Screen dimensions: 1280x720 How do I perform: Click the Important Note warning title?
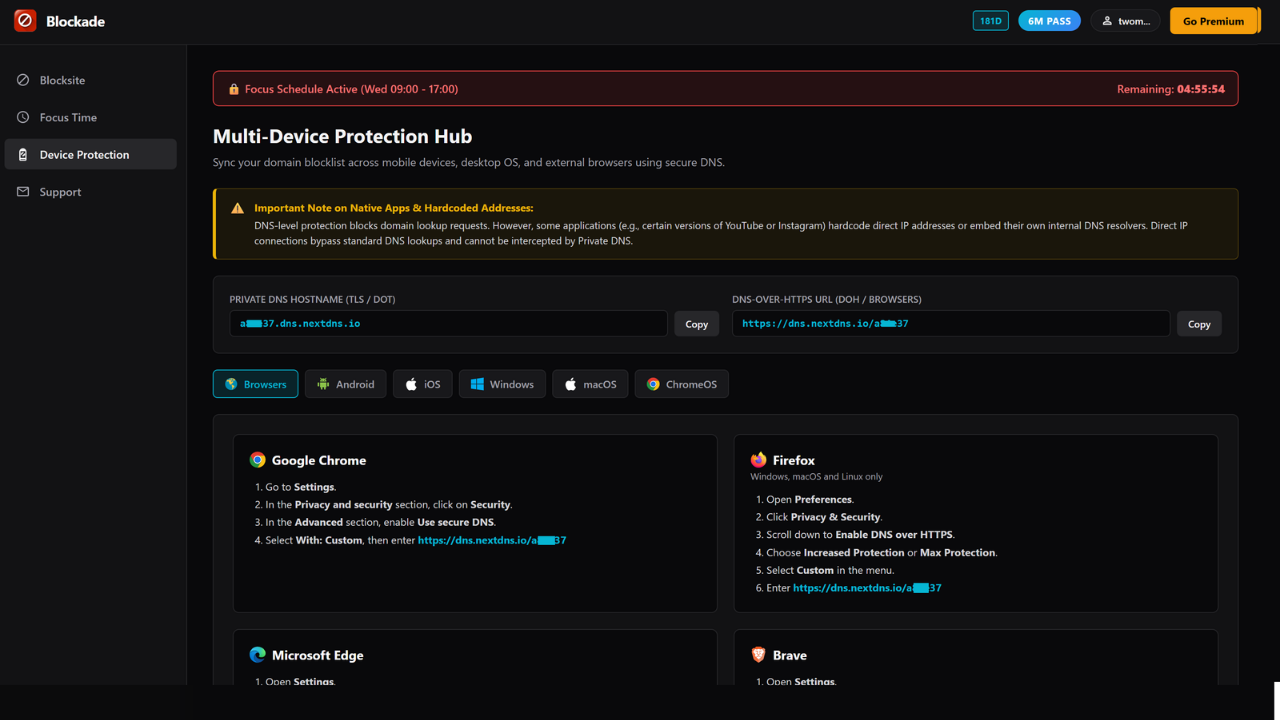point(394,208)
